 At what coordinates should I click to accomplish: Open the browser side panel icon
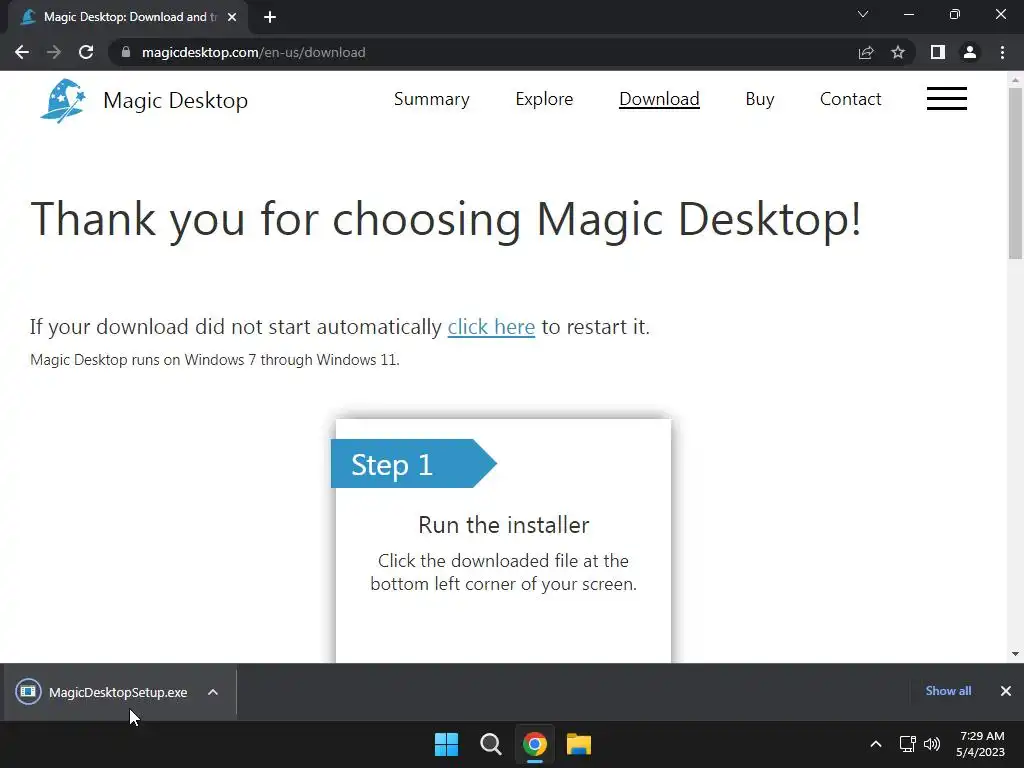click(938, 52)
